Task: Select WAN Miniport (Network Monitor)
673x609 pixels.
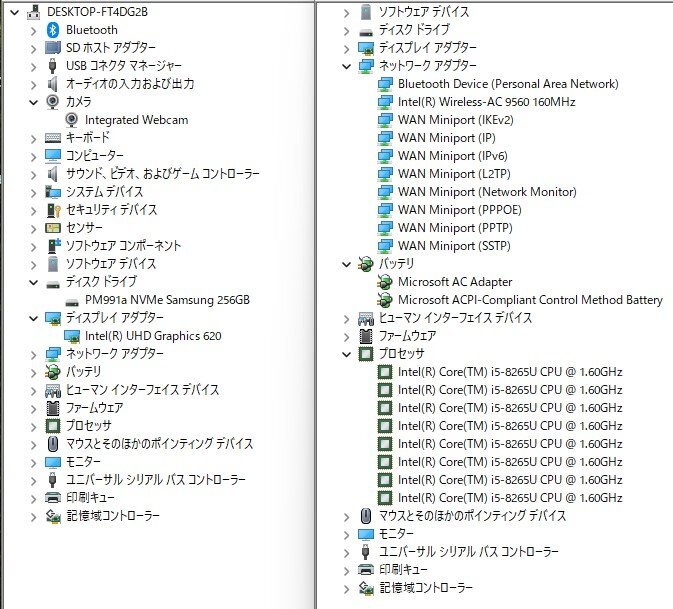Action: pos(487,192)
